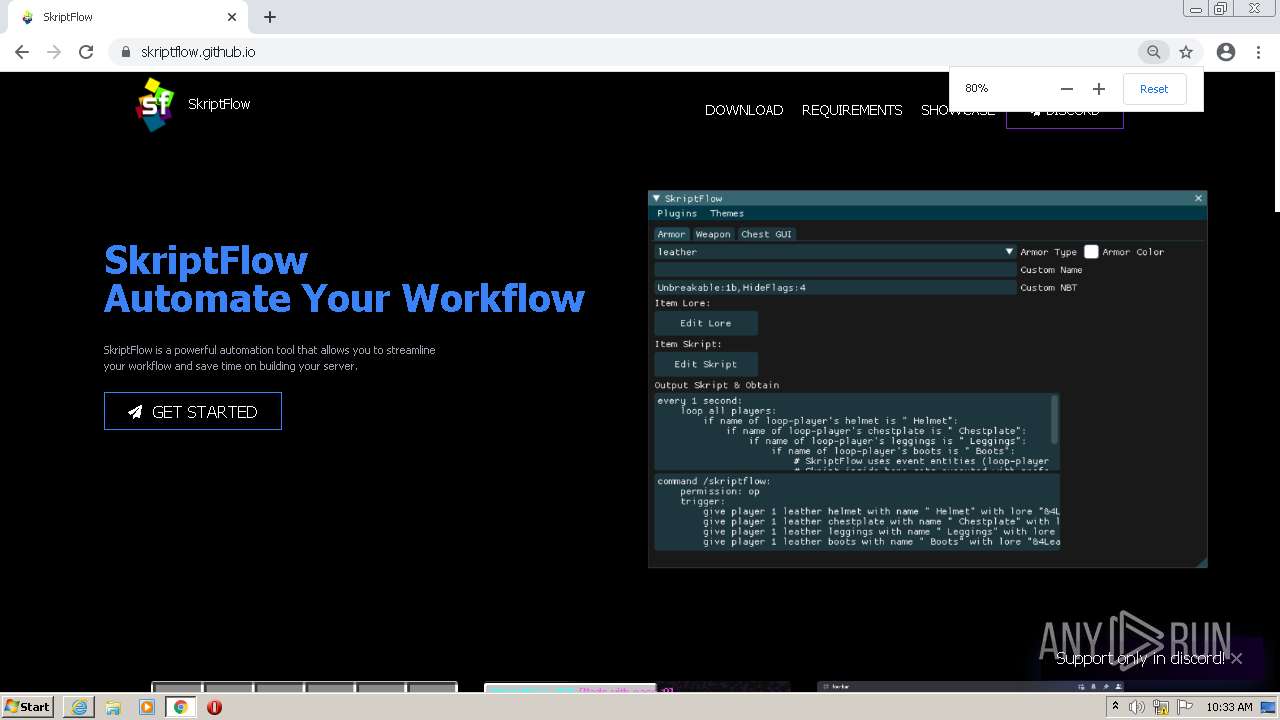Switch to the Armor tab

coord(672,234)
